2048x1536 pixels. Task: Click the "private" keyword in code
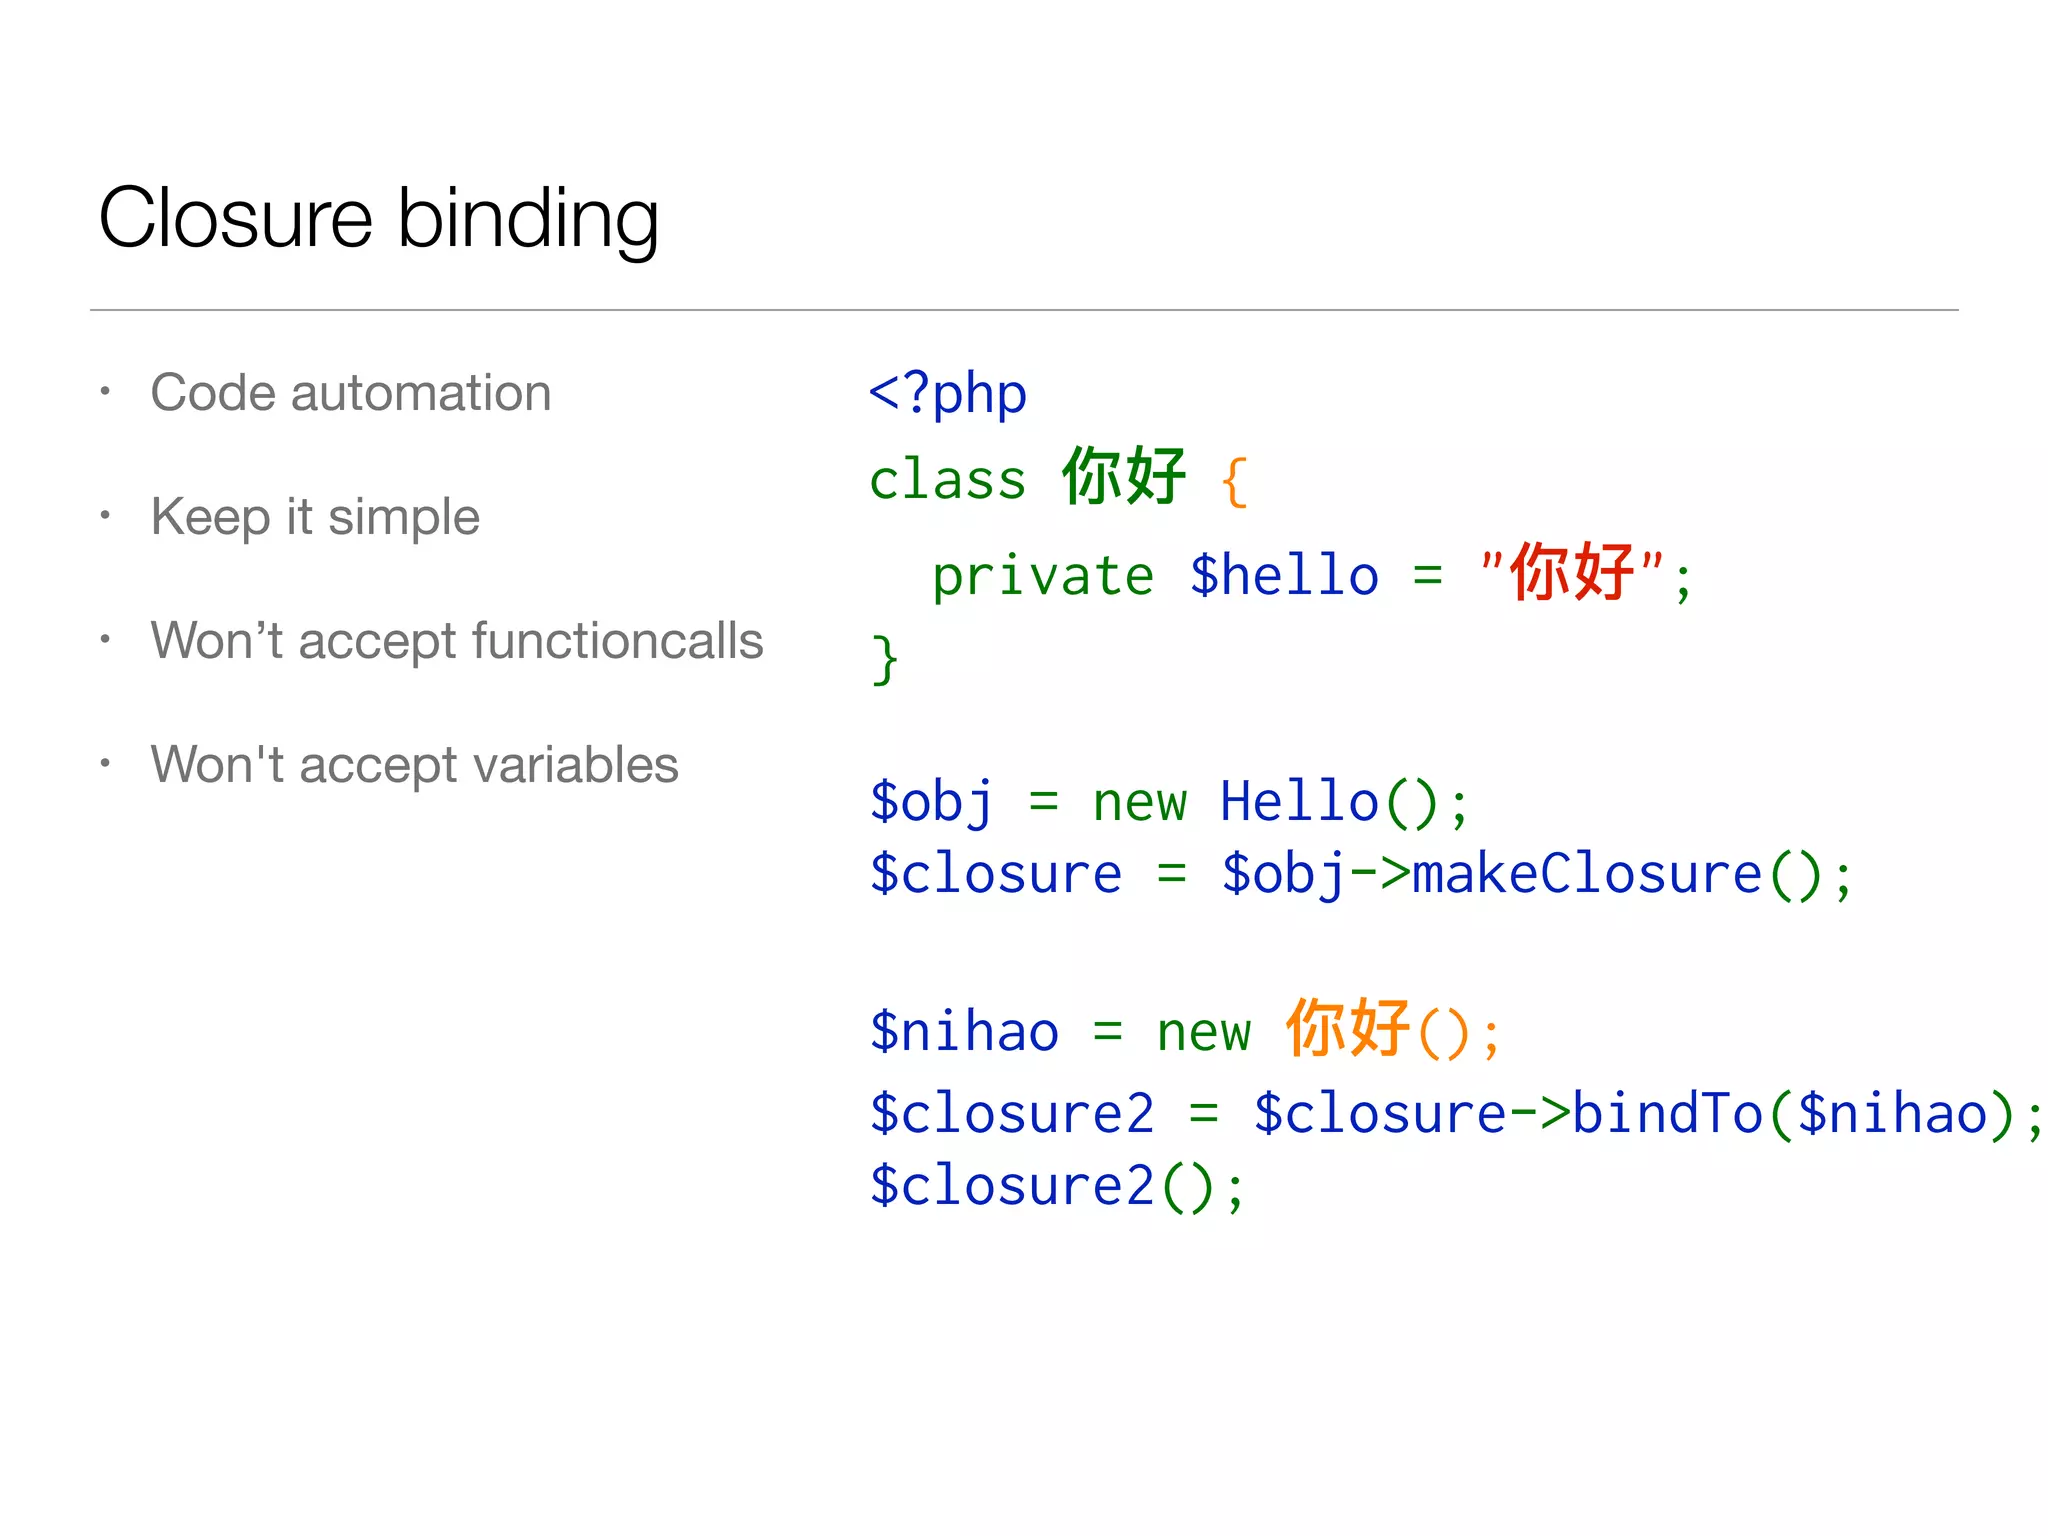1043,576
